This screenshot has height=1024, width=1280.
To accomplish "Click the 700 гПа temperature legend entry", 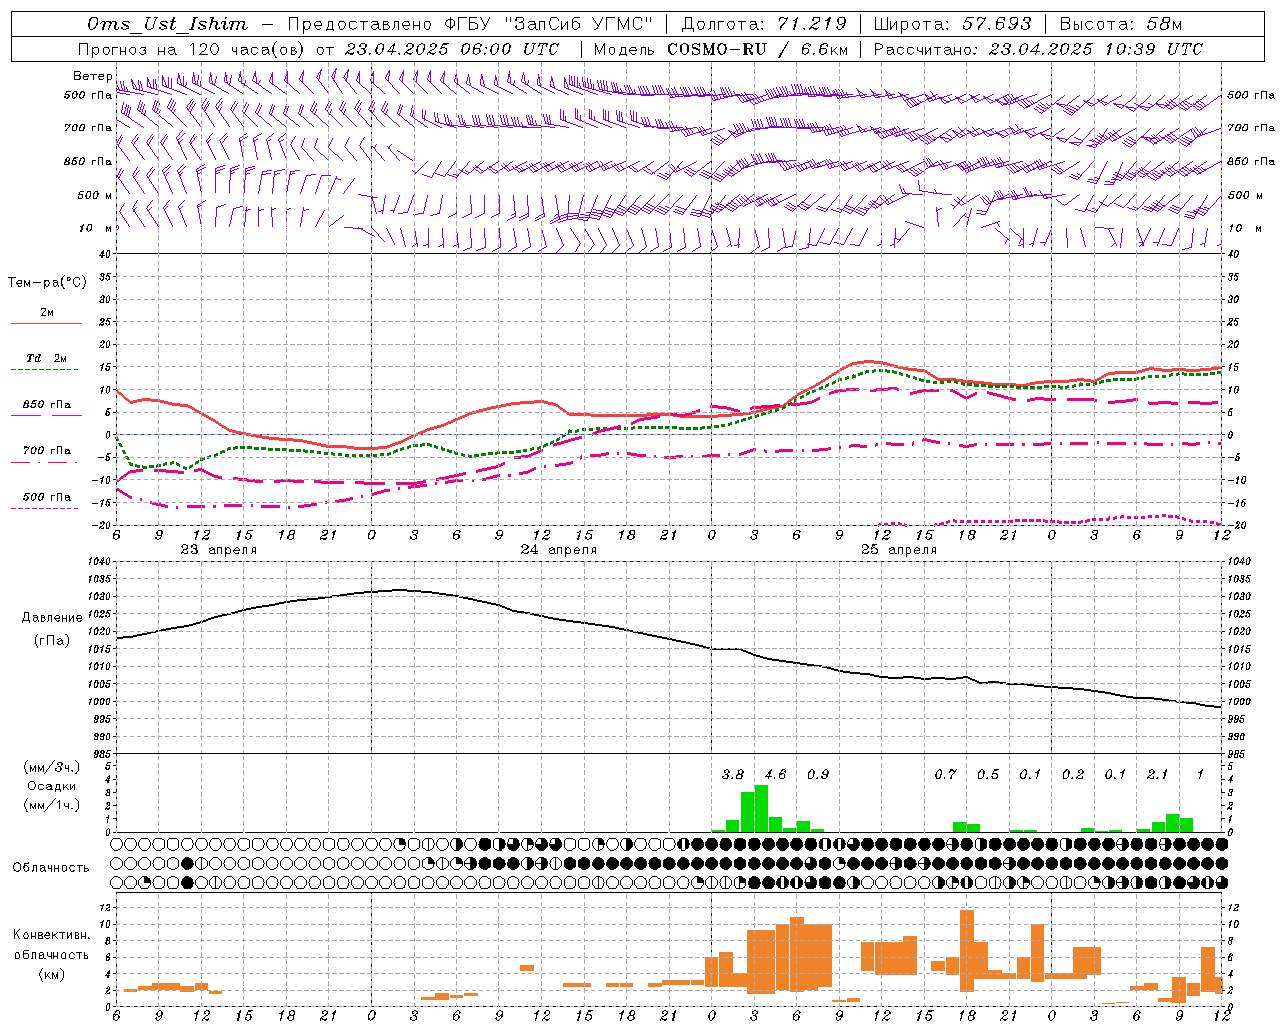I will click(x=47, y=451).
